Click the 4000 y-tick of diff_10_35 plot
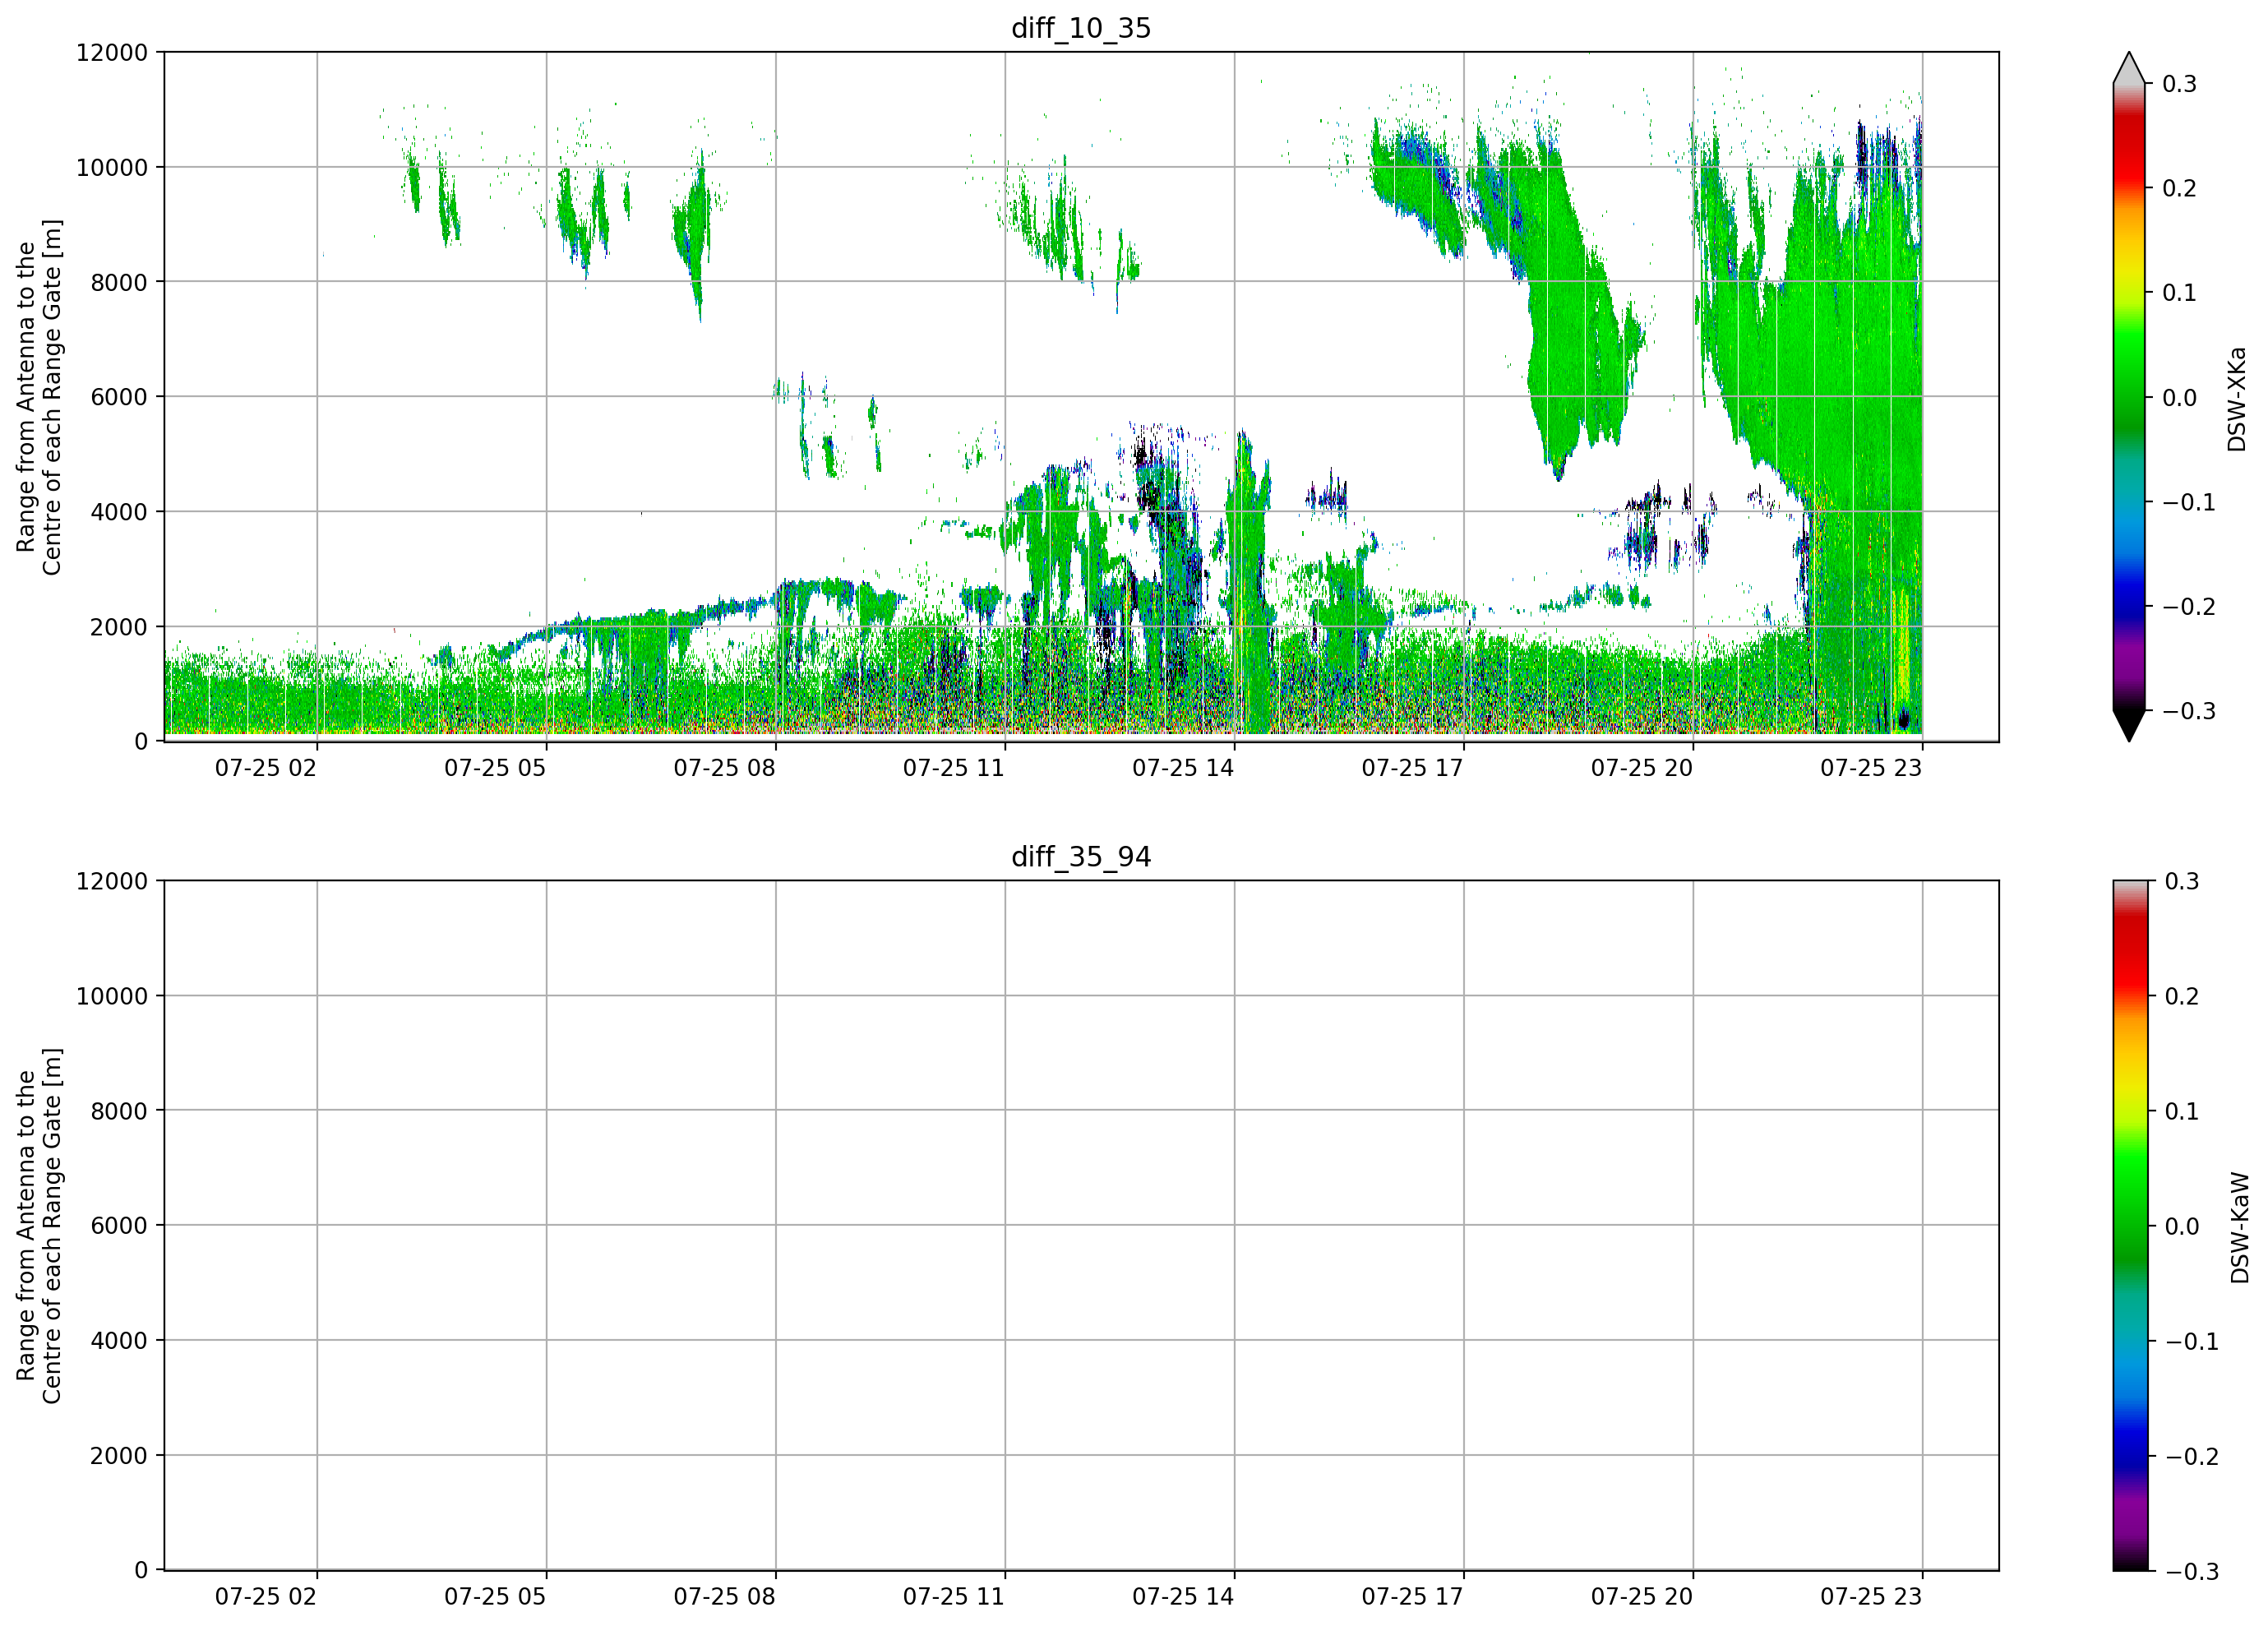 click(119, 512)
